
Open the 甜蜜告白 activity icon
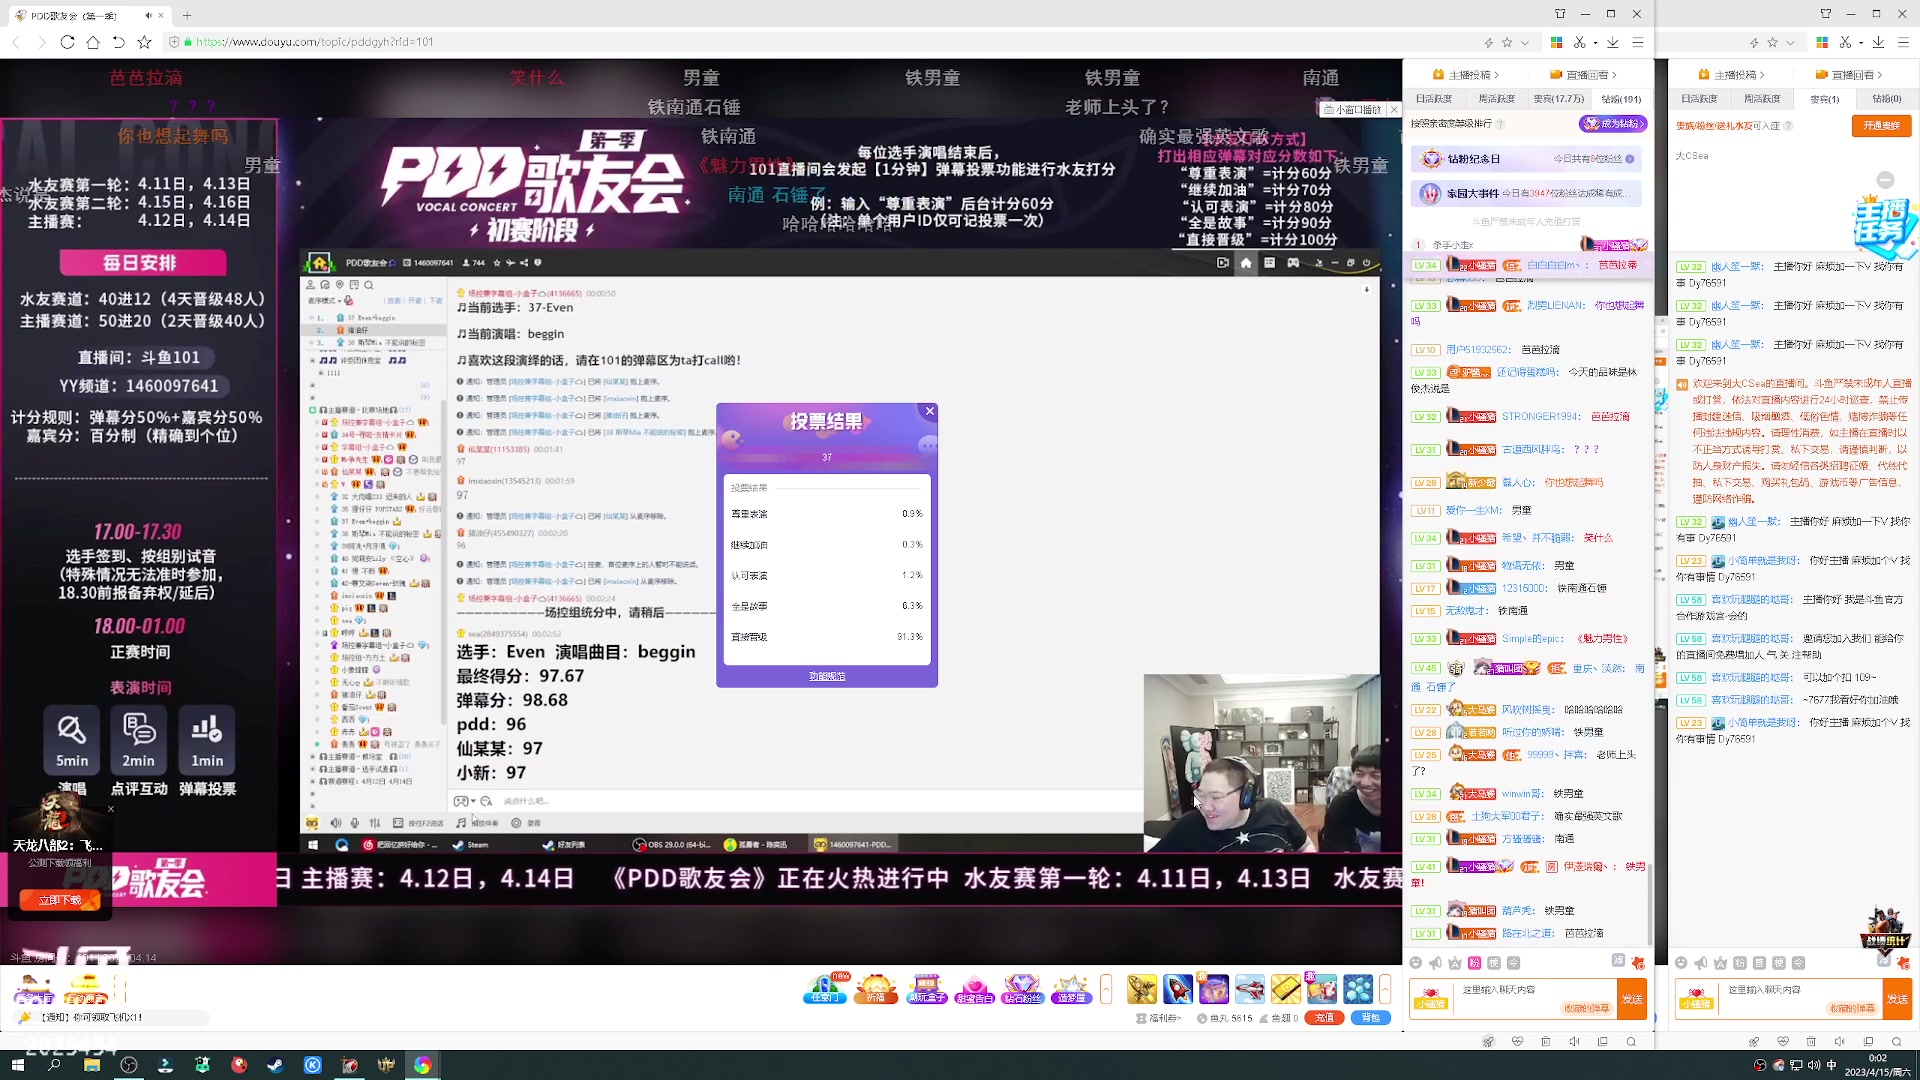975,988
